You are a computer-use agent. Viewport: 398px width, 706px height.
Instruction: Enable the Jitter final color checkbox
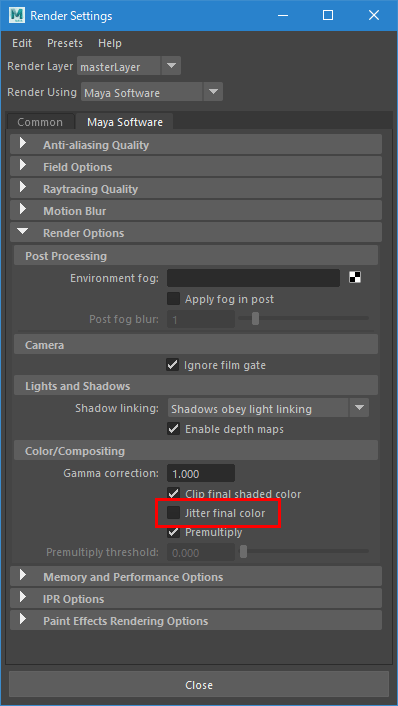coord(173,513)
